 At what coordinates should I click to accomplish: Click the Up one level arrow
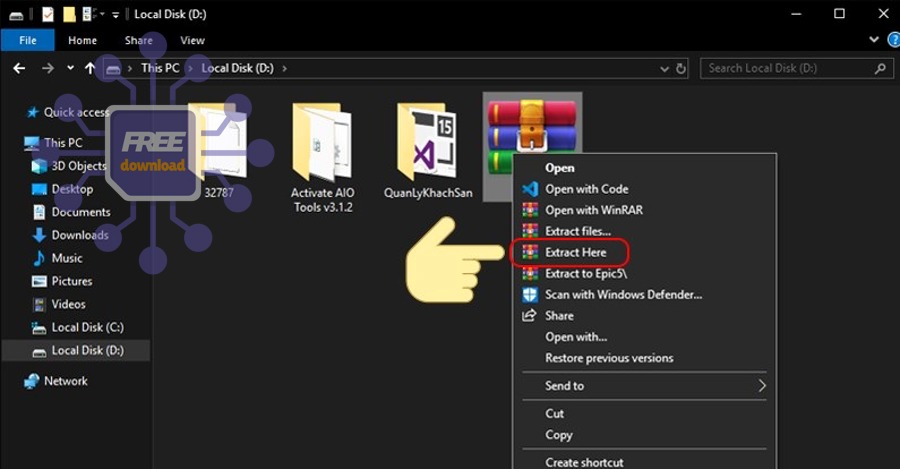click(90, 68)
